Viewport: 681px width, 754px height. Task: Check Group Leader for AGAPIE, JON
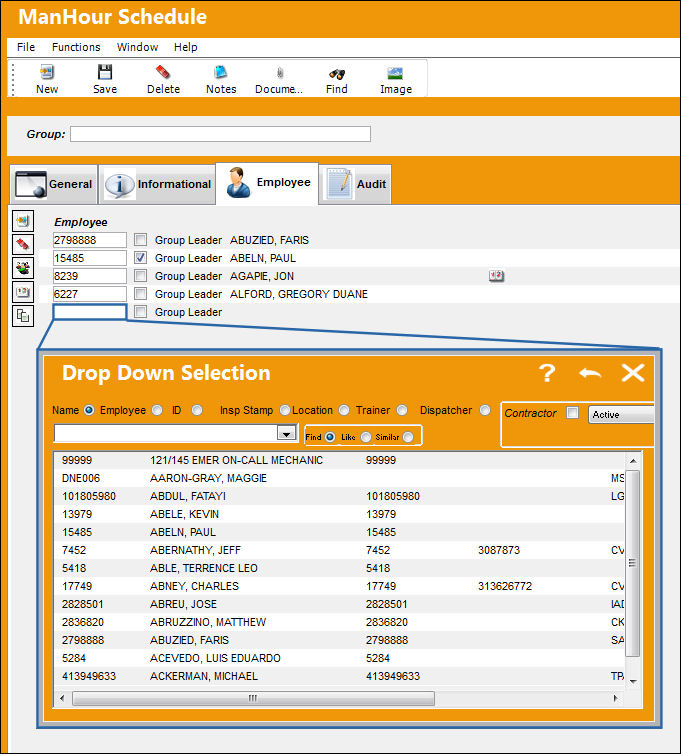click(x=140, y=276)
